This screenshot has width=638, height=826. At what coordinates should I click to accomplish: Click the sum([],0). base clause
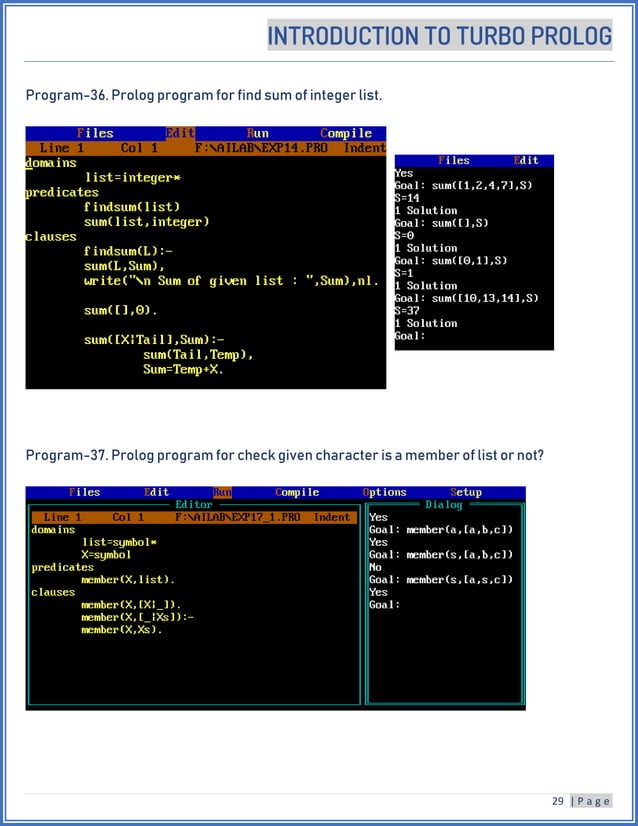point(121,310)
